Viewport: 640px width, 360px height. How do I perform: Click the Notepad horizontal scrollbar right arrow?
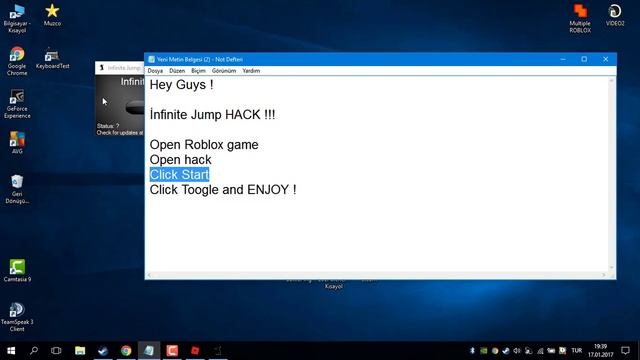pos(604,275)
